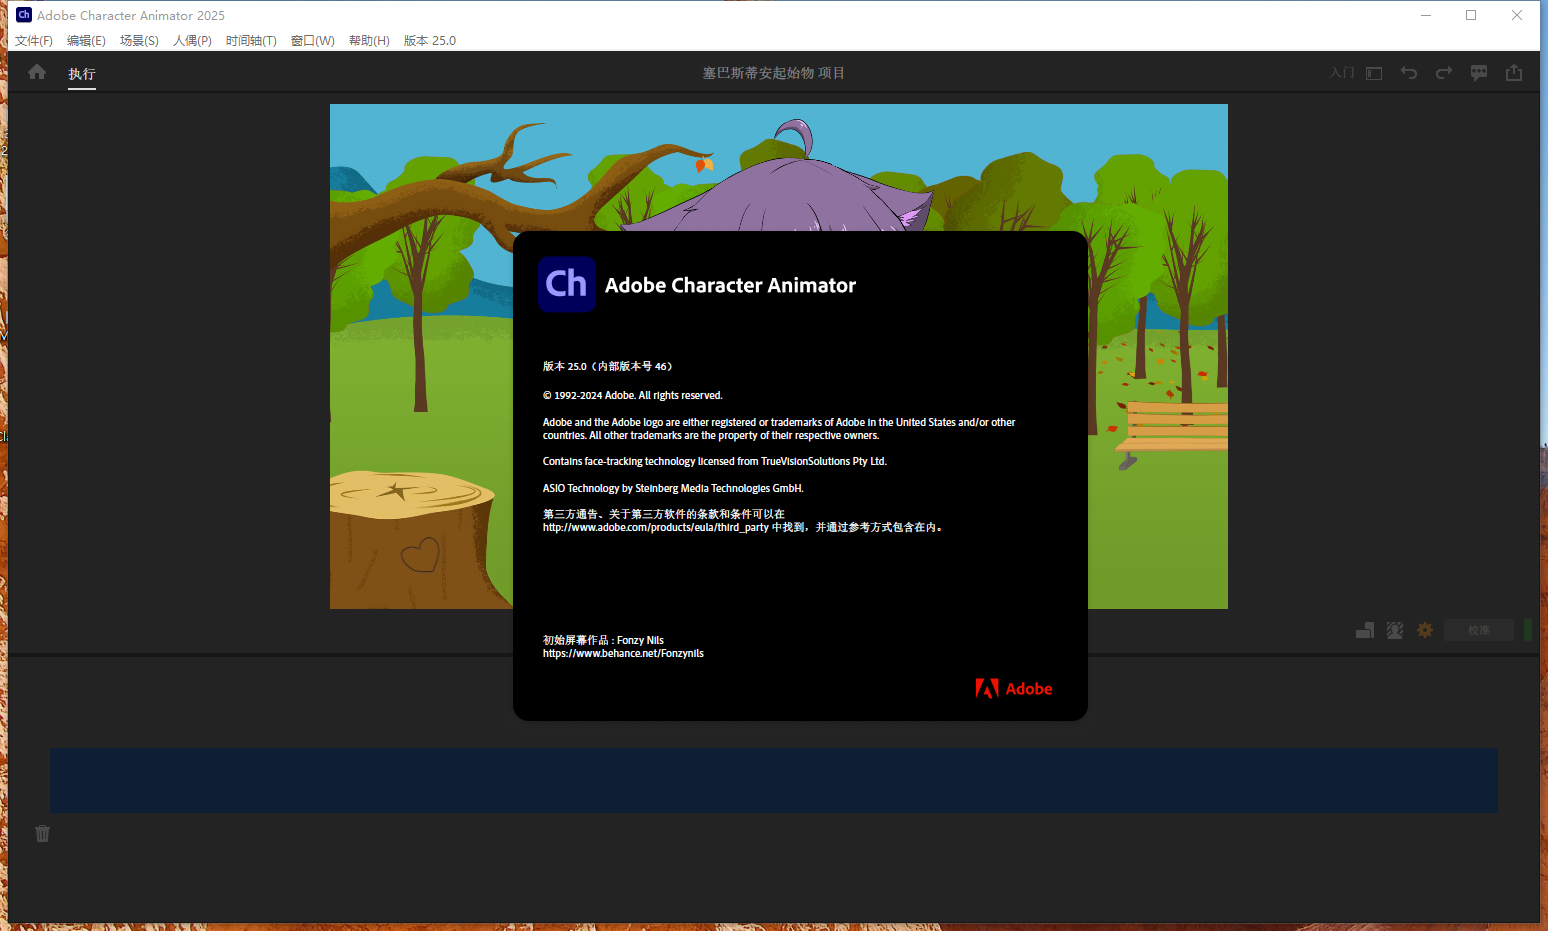Open camera and microphone settings gear icon

click(1424, 630)
